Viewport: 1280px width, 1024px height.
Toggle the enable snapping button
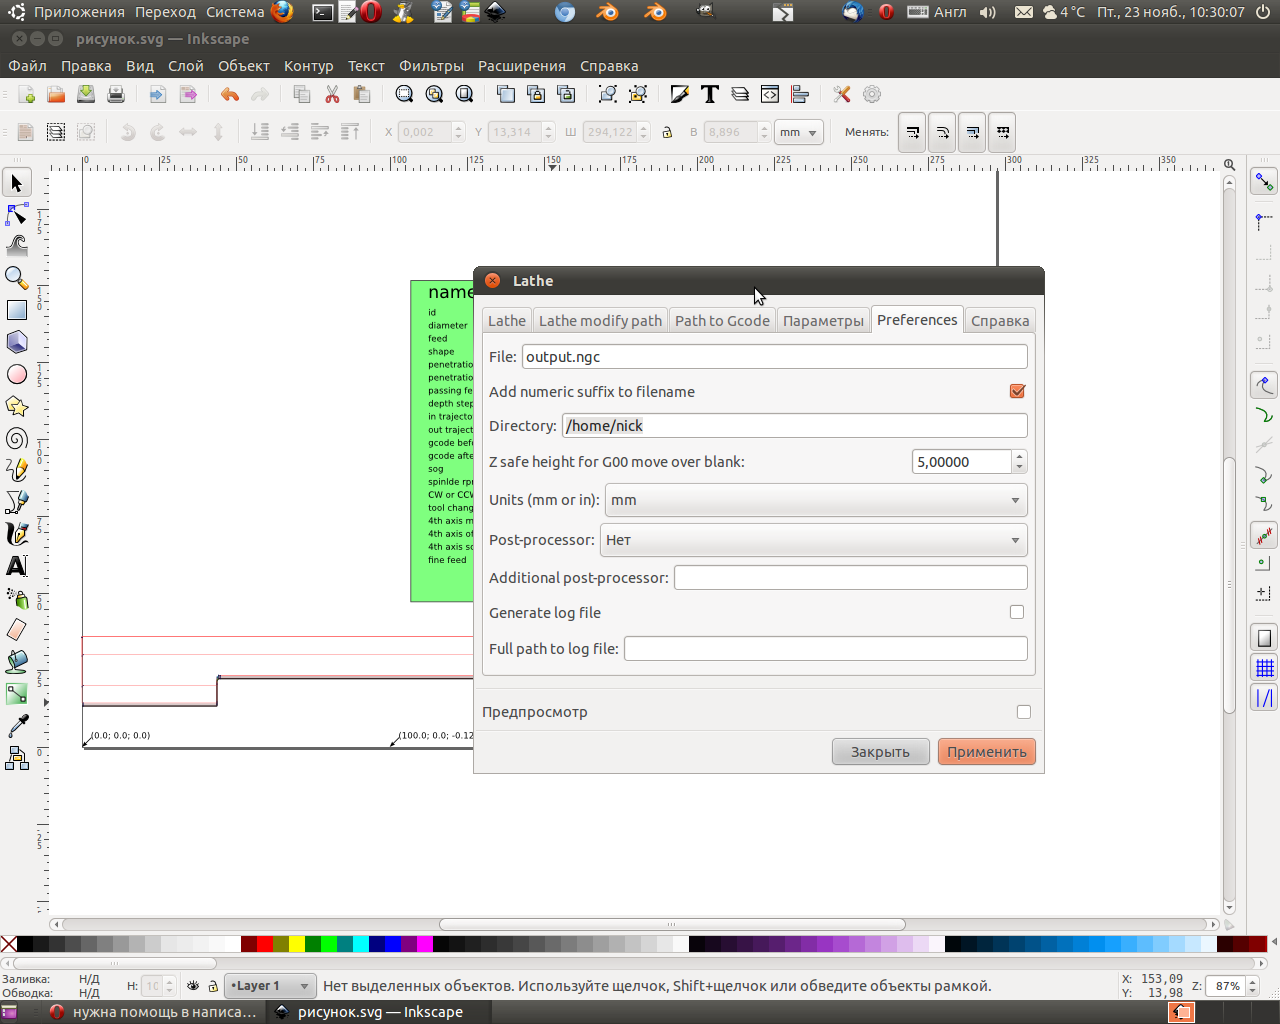pyautogui.click(x=1265, y=182)
